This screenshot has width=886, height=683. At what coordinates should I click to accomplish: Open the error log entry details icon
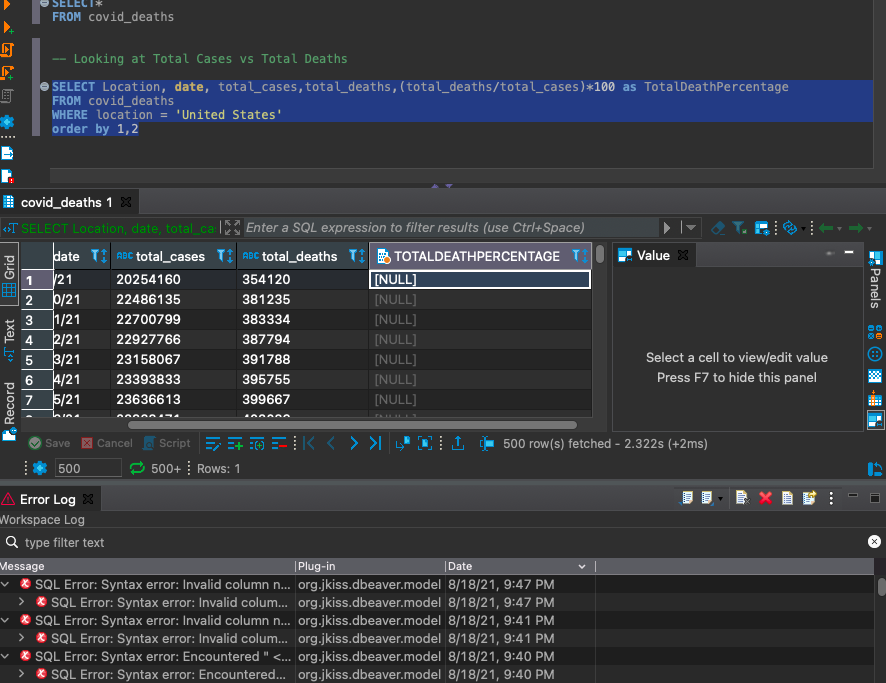coord(787,498)
